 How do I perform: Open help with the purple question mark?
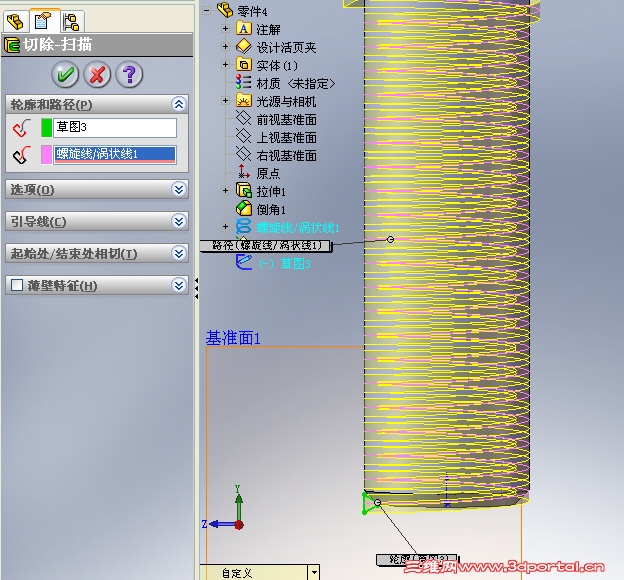click(129, 74)
